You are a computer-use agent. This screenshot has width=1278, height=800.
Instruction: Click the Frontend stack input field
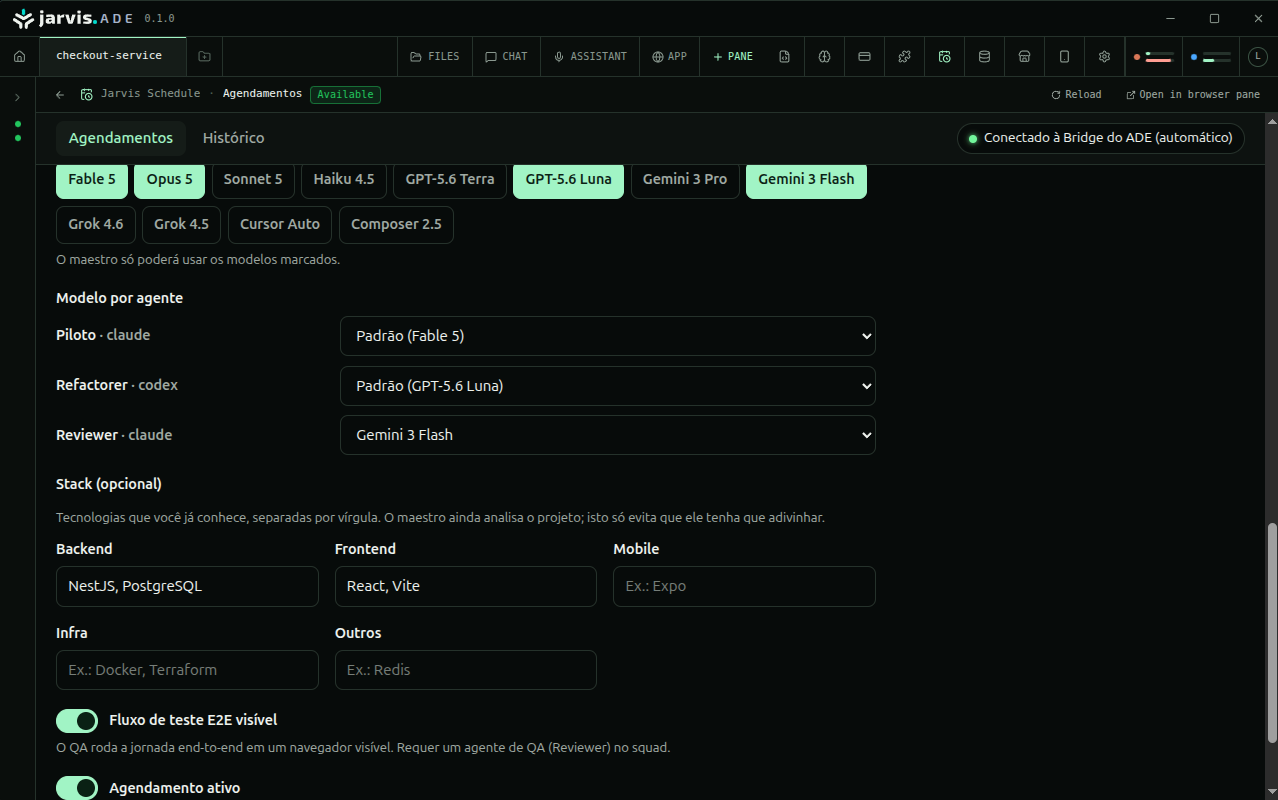pos(466,586)
